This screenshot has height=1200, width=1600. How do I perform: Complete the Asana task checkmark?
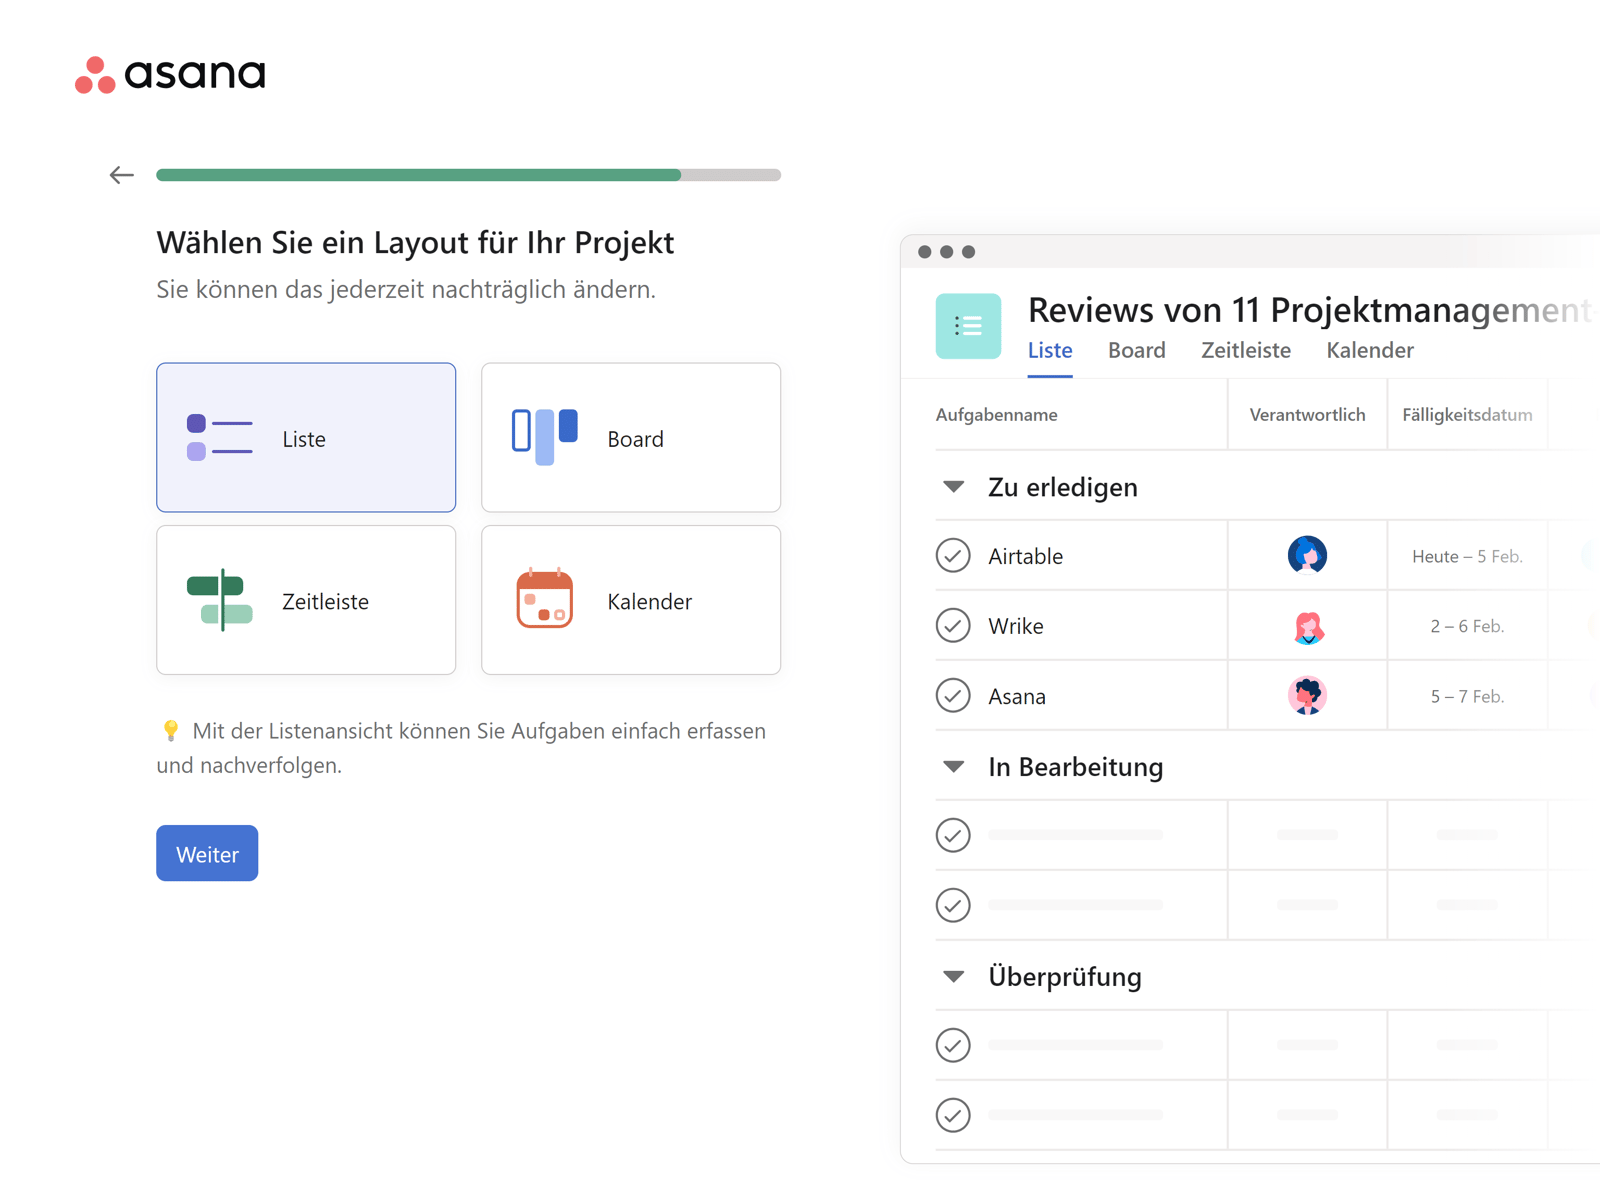(x=953, y=696)
